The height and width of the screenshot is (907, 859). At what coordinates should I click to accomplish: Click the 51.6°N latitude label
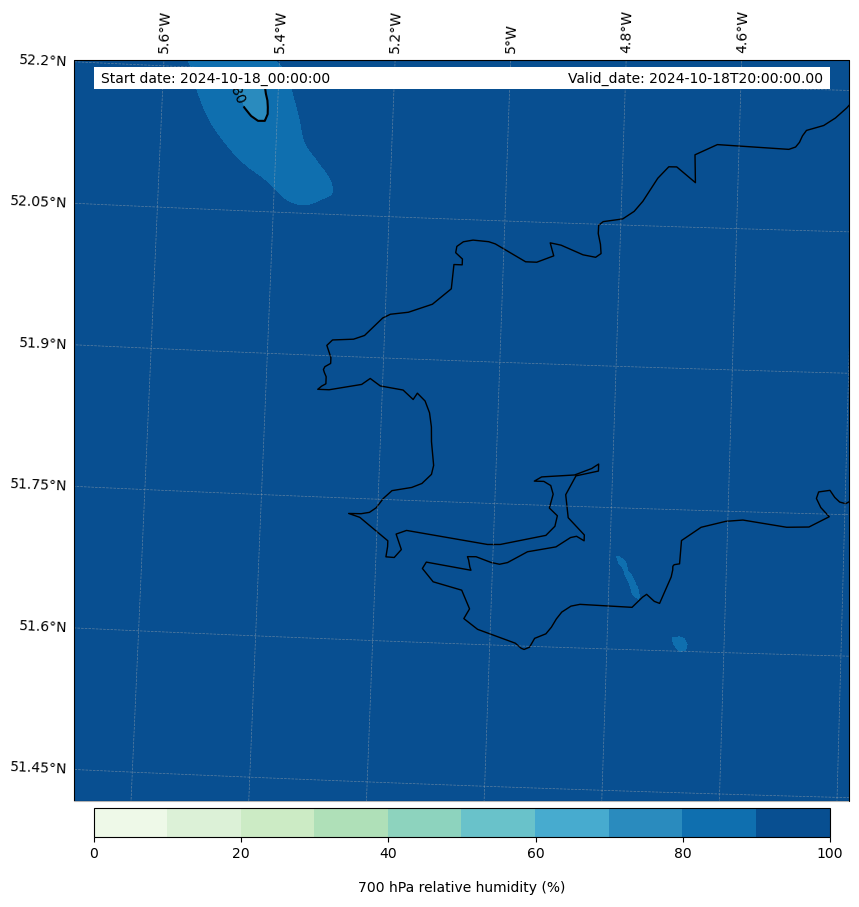click(43, 626)
